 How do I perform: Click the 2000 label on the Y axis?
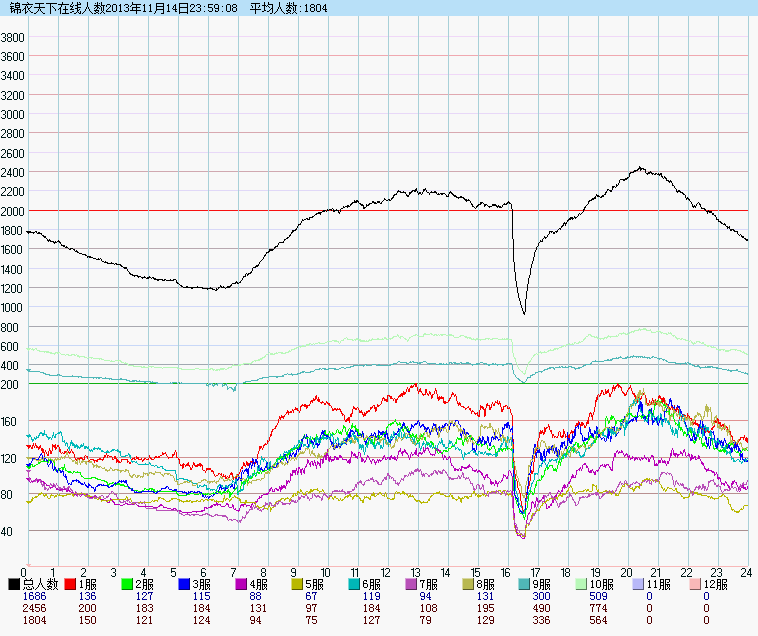[x=13, y=211]
